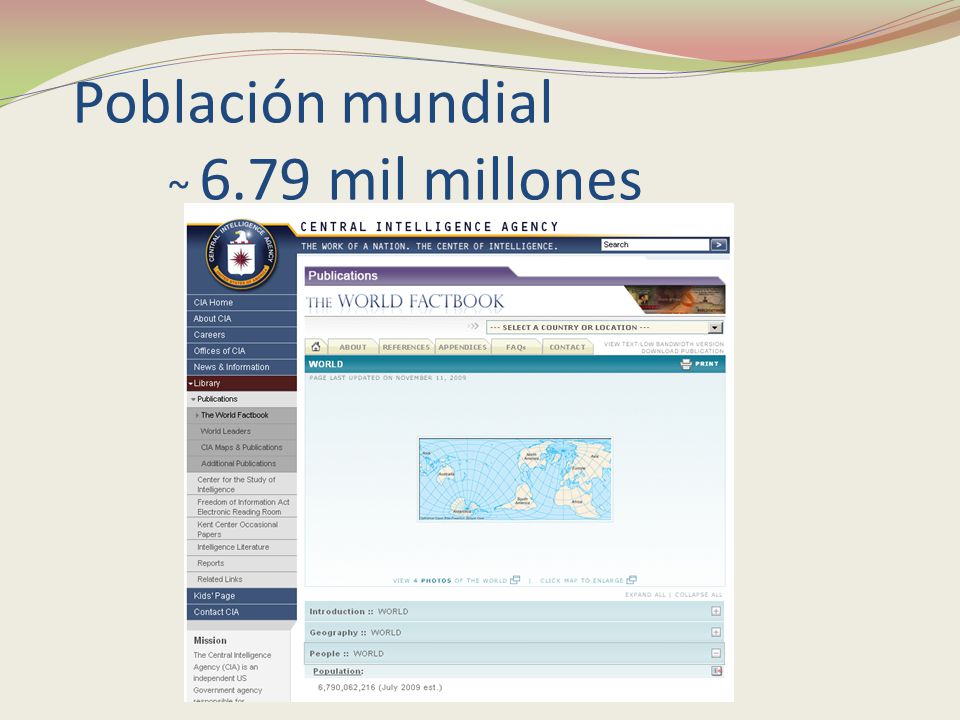Click the printer Print icon
This screenshot has height=720, width=960.
click(x=686, y=364)
